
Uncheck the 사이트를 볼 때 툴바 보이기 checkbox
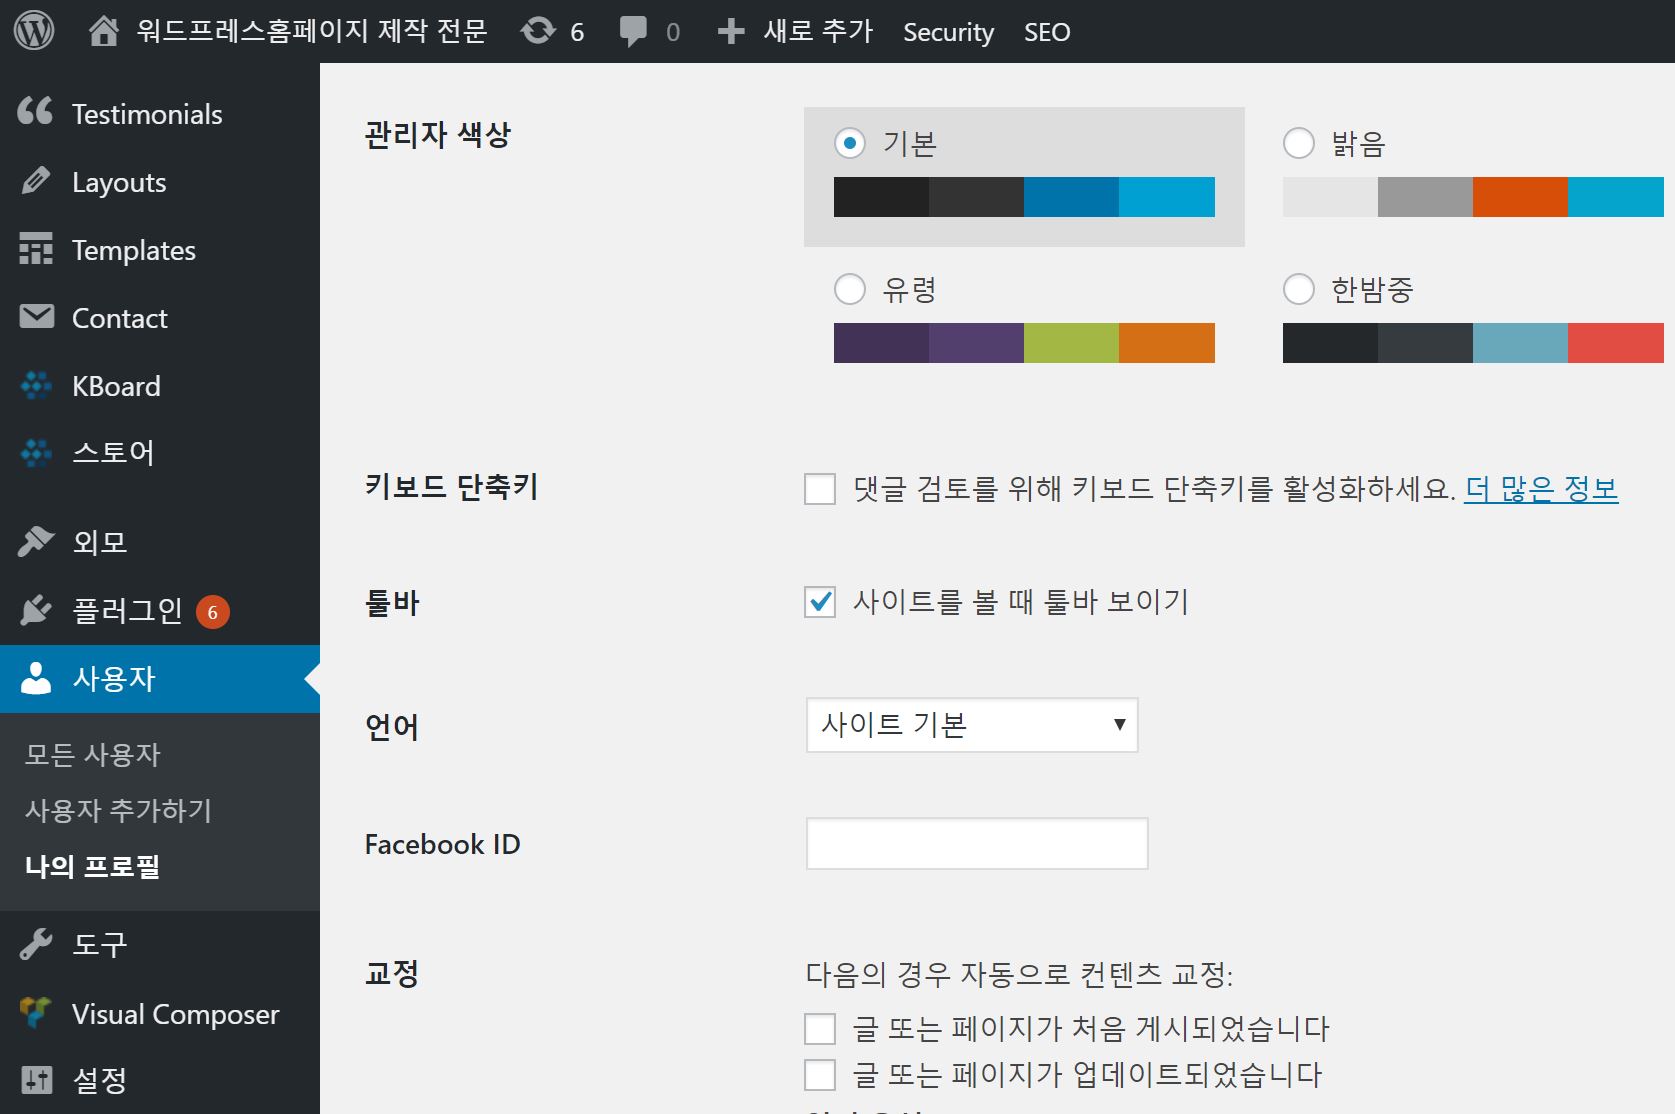point(820,602)
